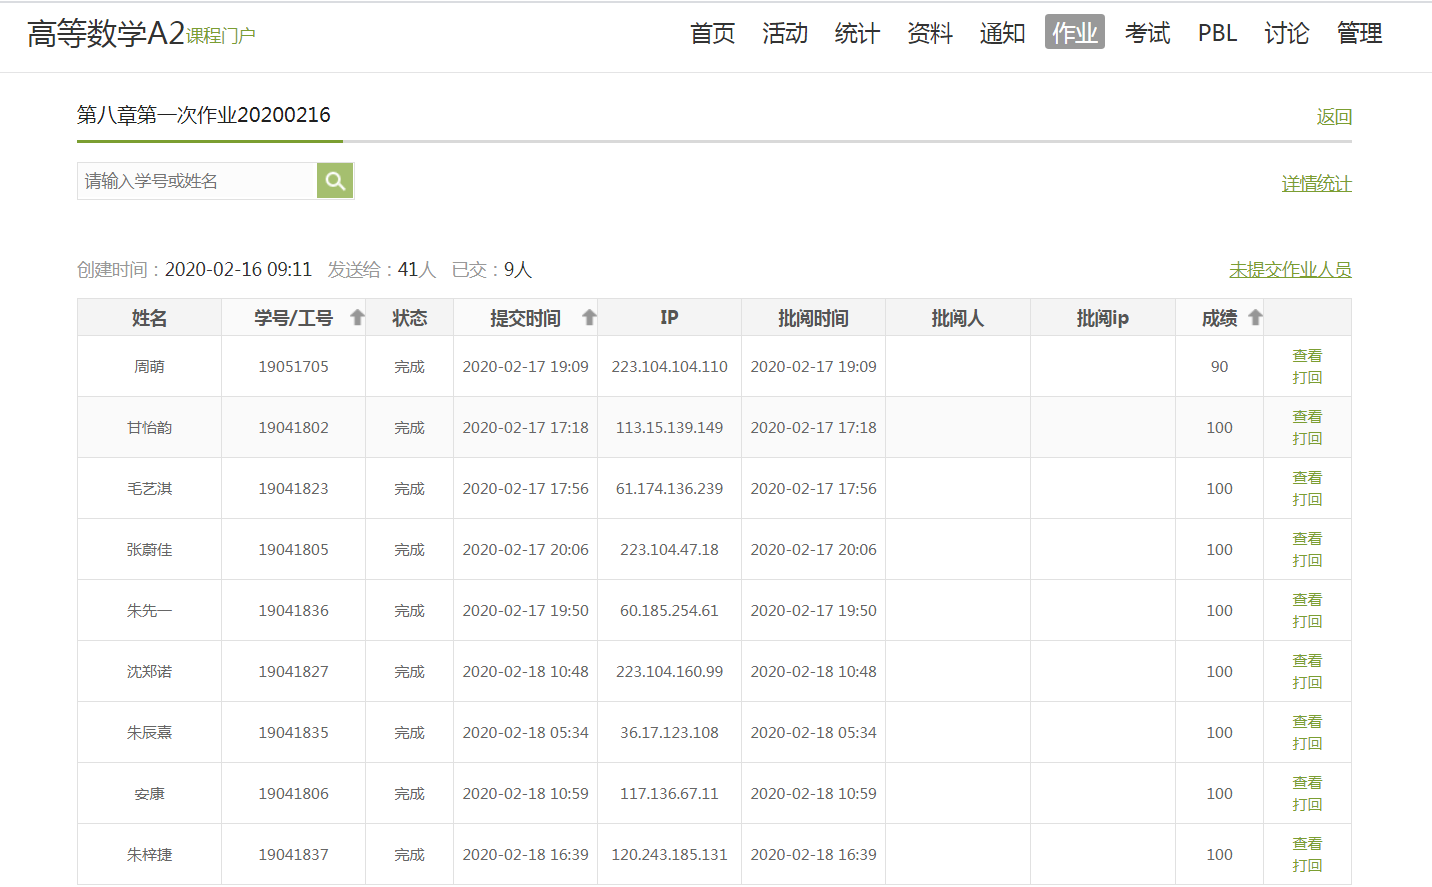Click 打回 for 周萌's submission

tap(1307, 378)
